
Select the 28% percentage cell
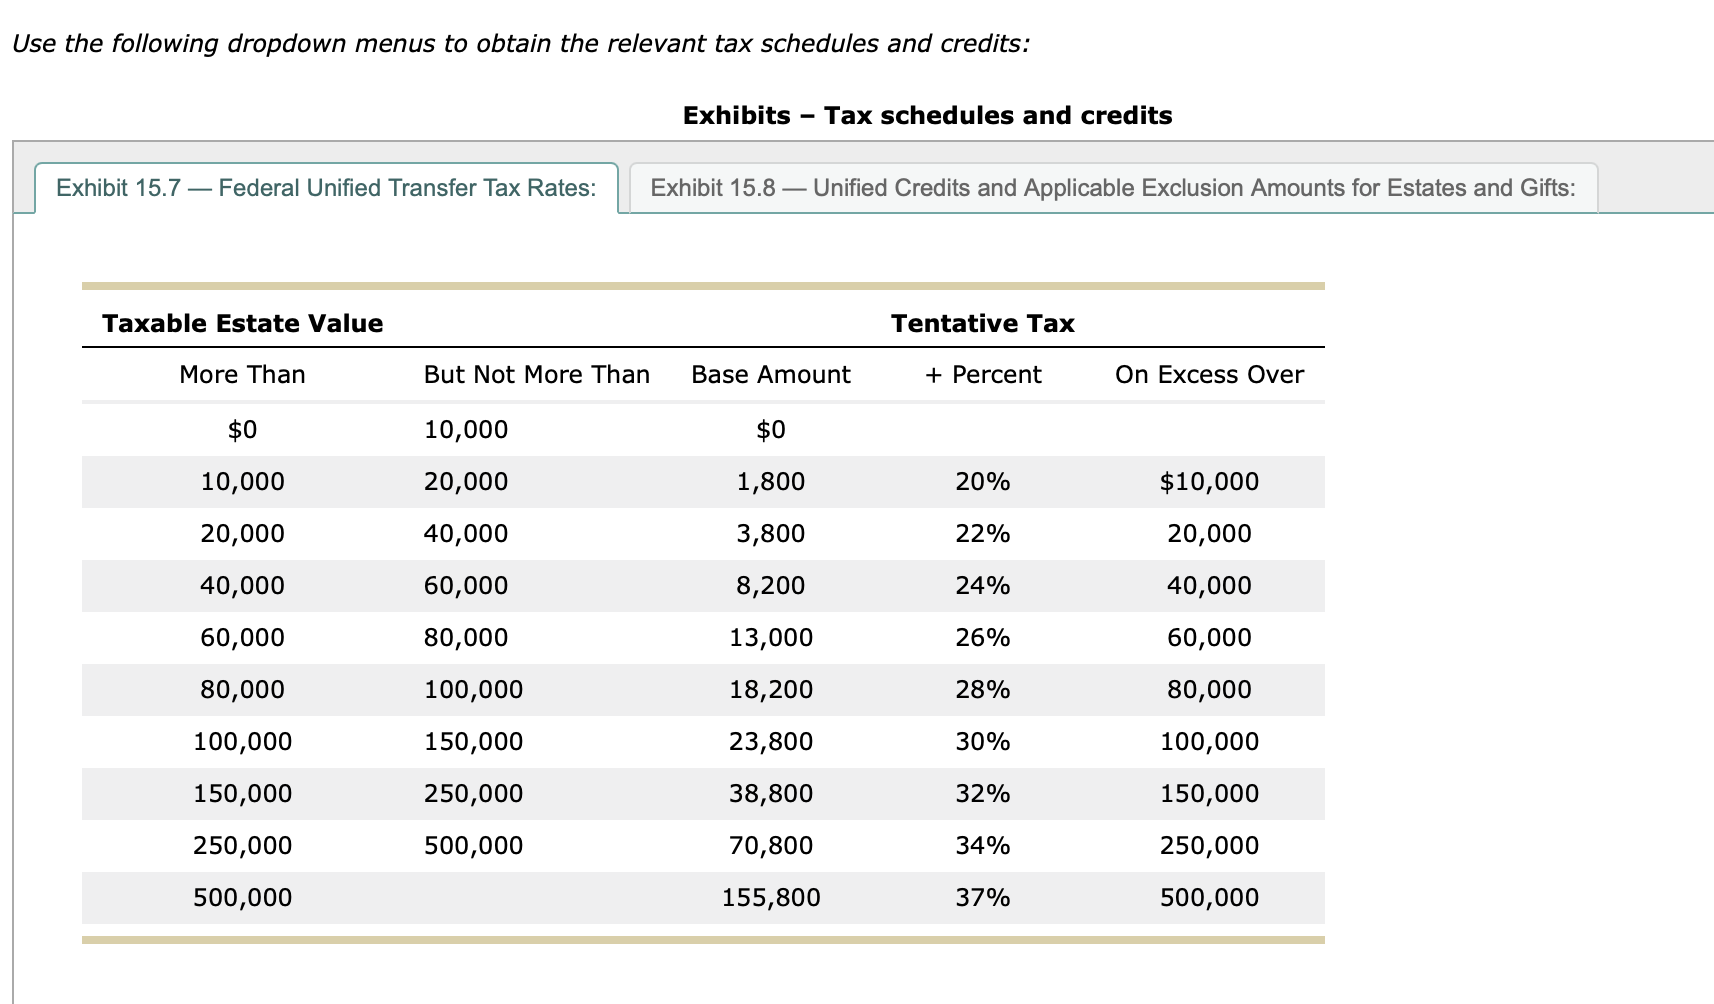pyautogui.click(x=982, y=689)
